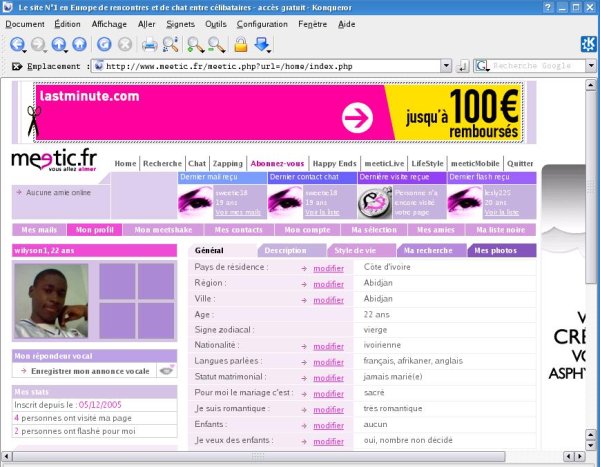Click the Dernier flash reçu eye thumbnail
Image resolution: width=600 pixels, height=467 pixels.
465,202
